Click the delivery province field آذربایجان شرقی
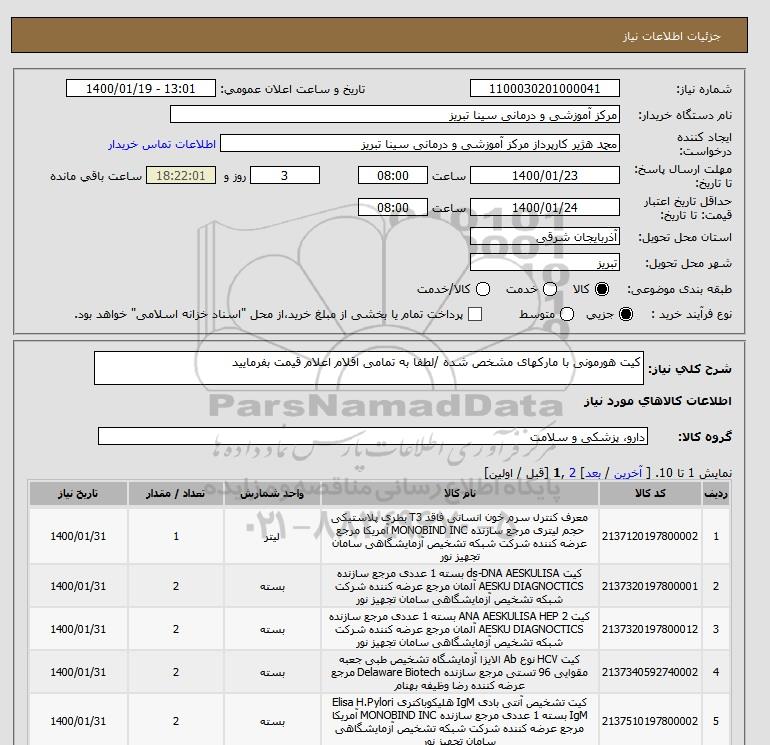770x745 pixels. [545, 237]
